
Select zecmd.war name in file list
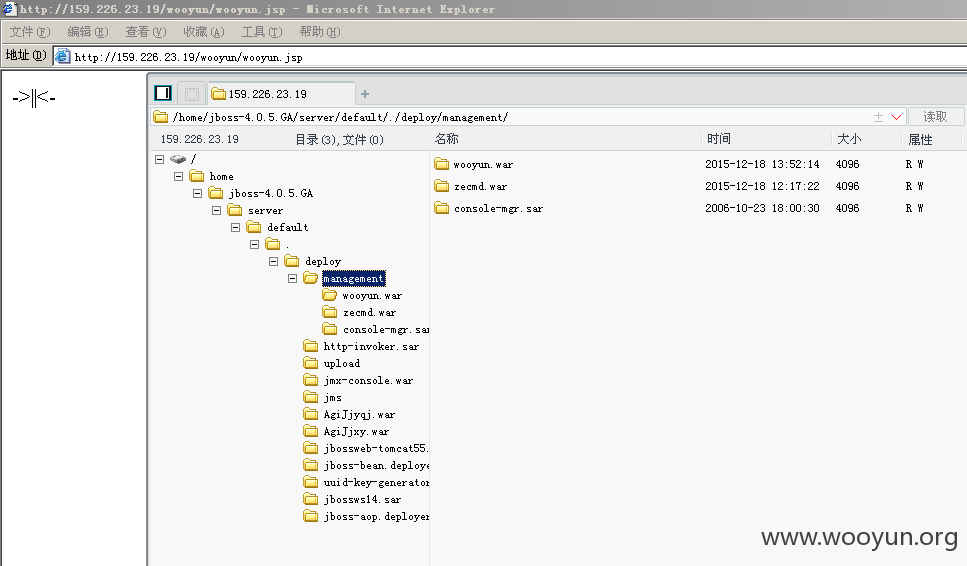click(480, 186)
